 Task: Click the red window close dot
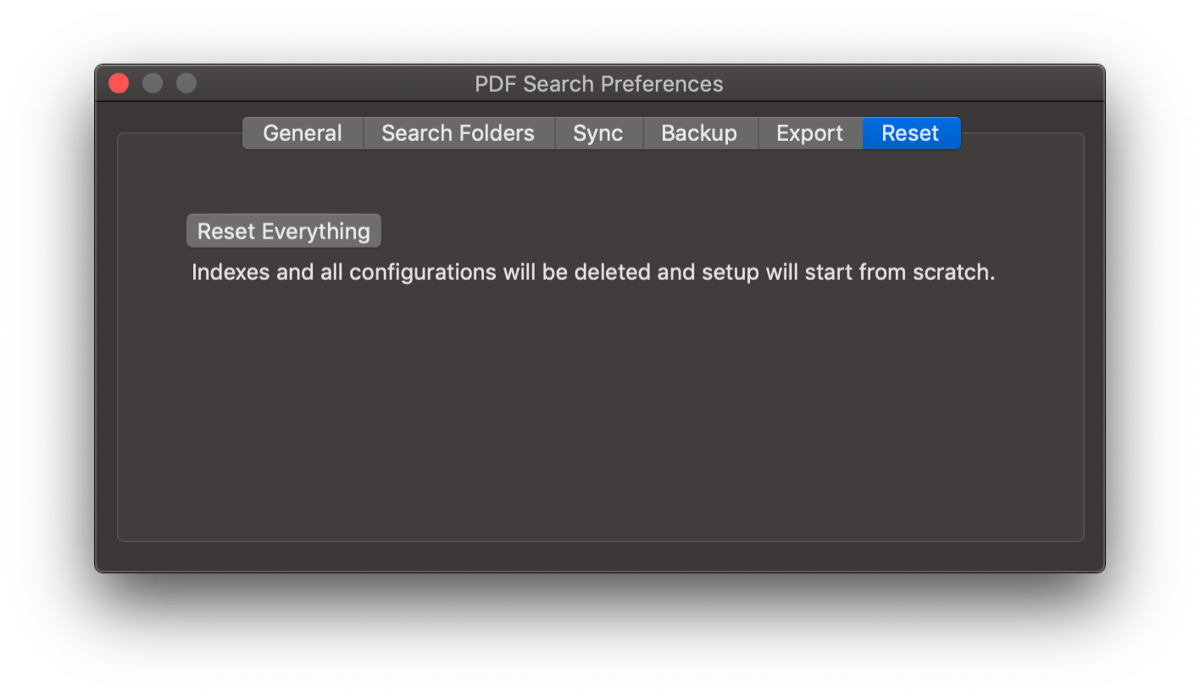point(119,83)
